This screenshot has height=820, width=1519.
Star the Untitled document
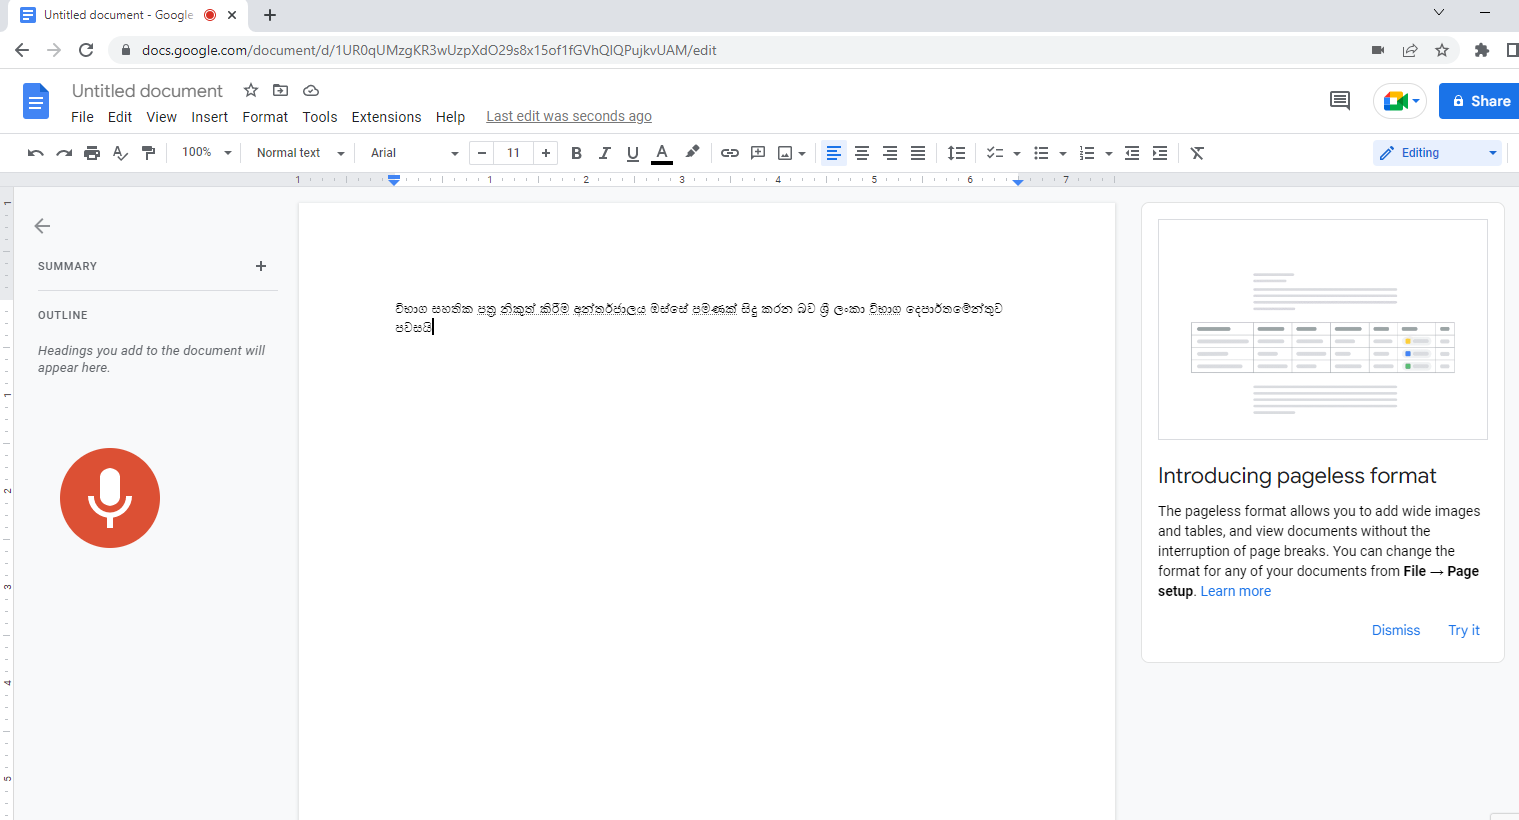251,91
